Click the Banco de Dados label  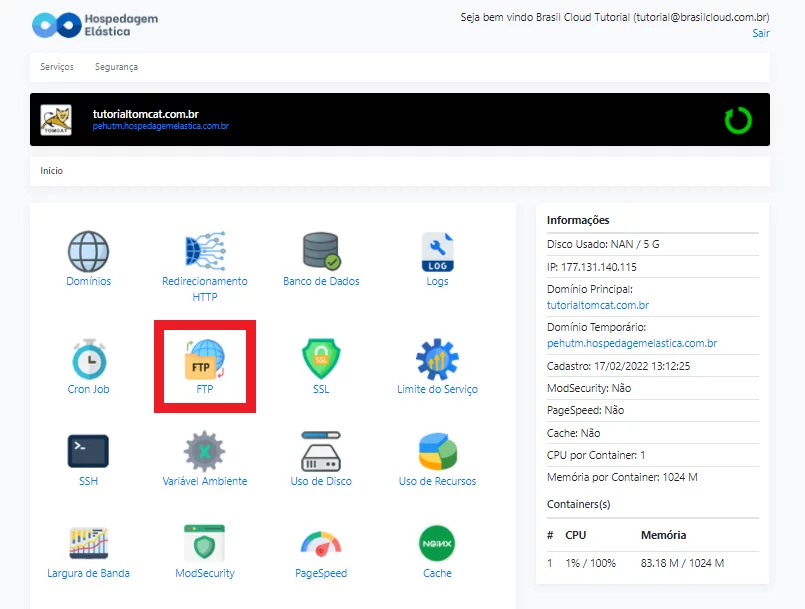321,281
